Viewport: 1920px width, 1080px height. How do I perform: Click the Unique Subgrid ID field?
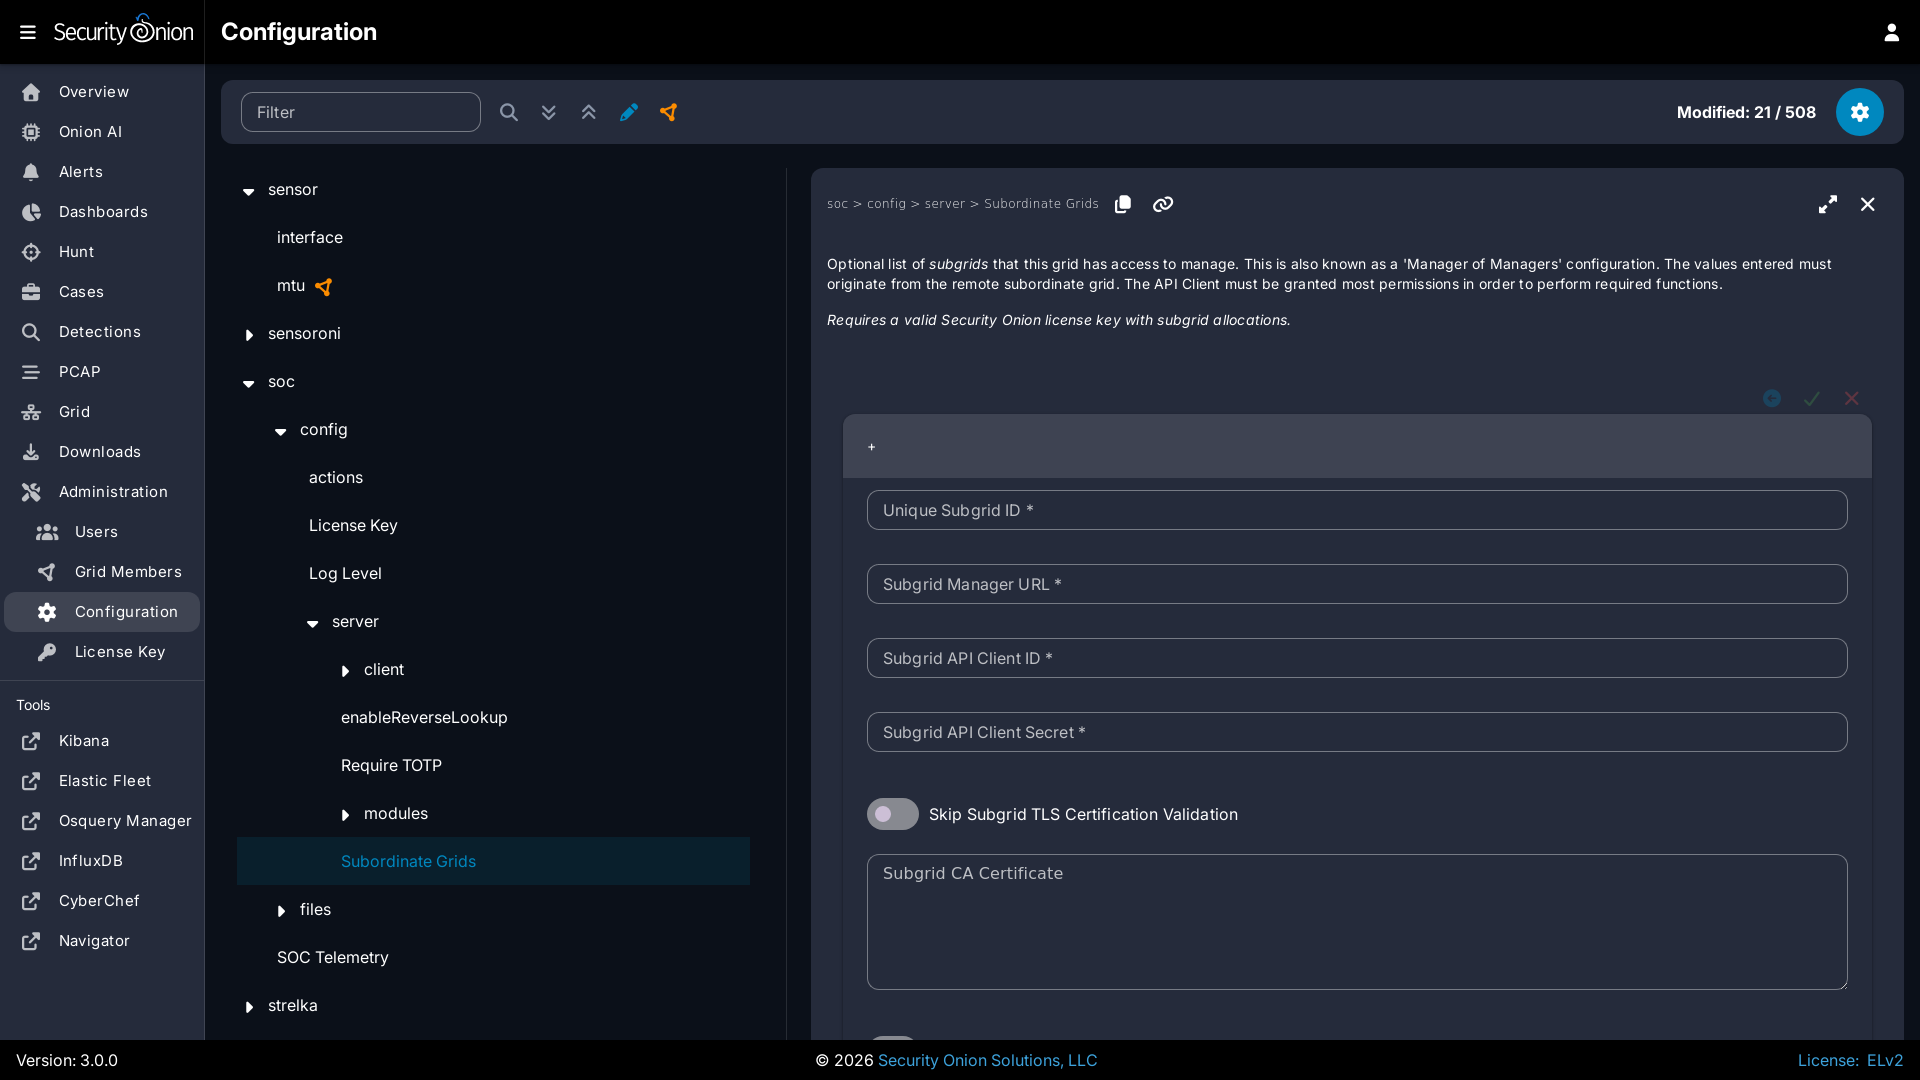(x=1356, y=510)
